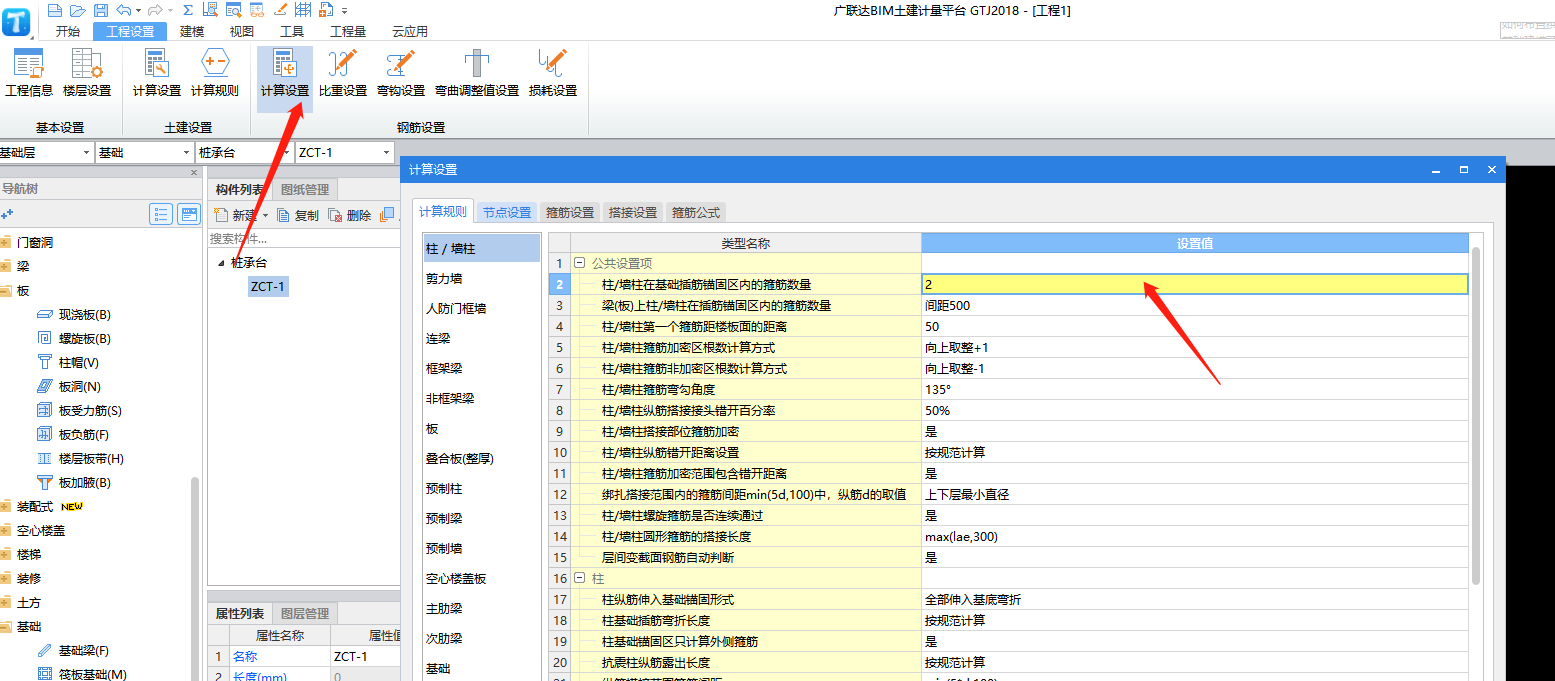Switch navigation tree to panel view icon

[x=189, y=214]
